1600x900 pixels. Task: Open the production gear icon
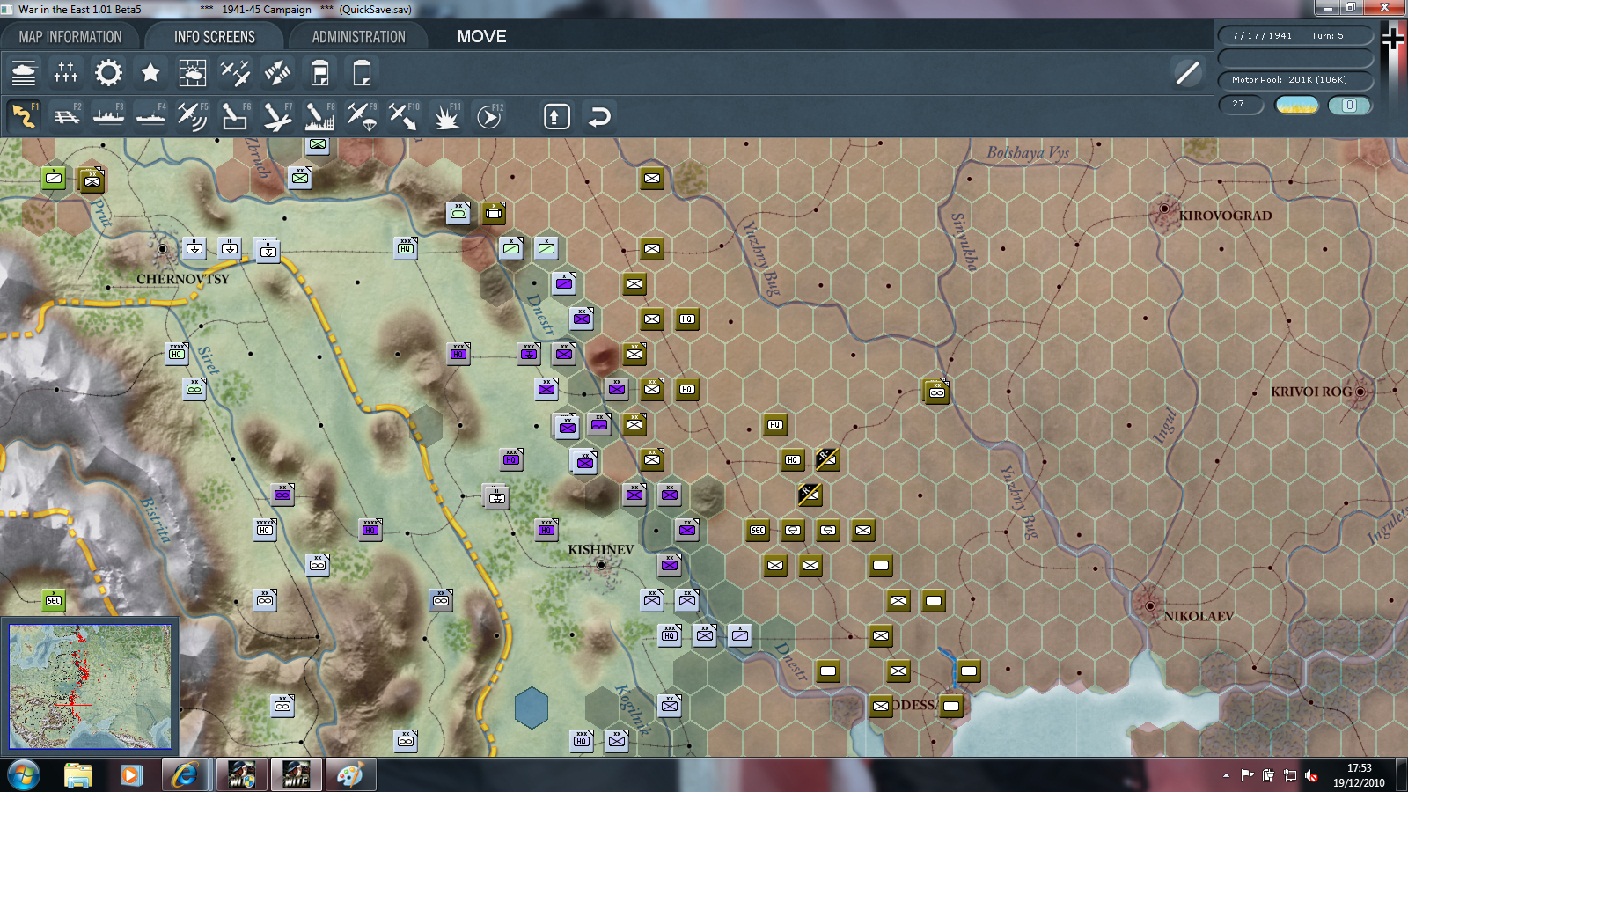[108, 73]
